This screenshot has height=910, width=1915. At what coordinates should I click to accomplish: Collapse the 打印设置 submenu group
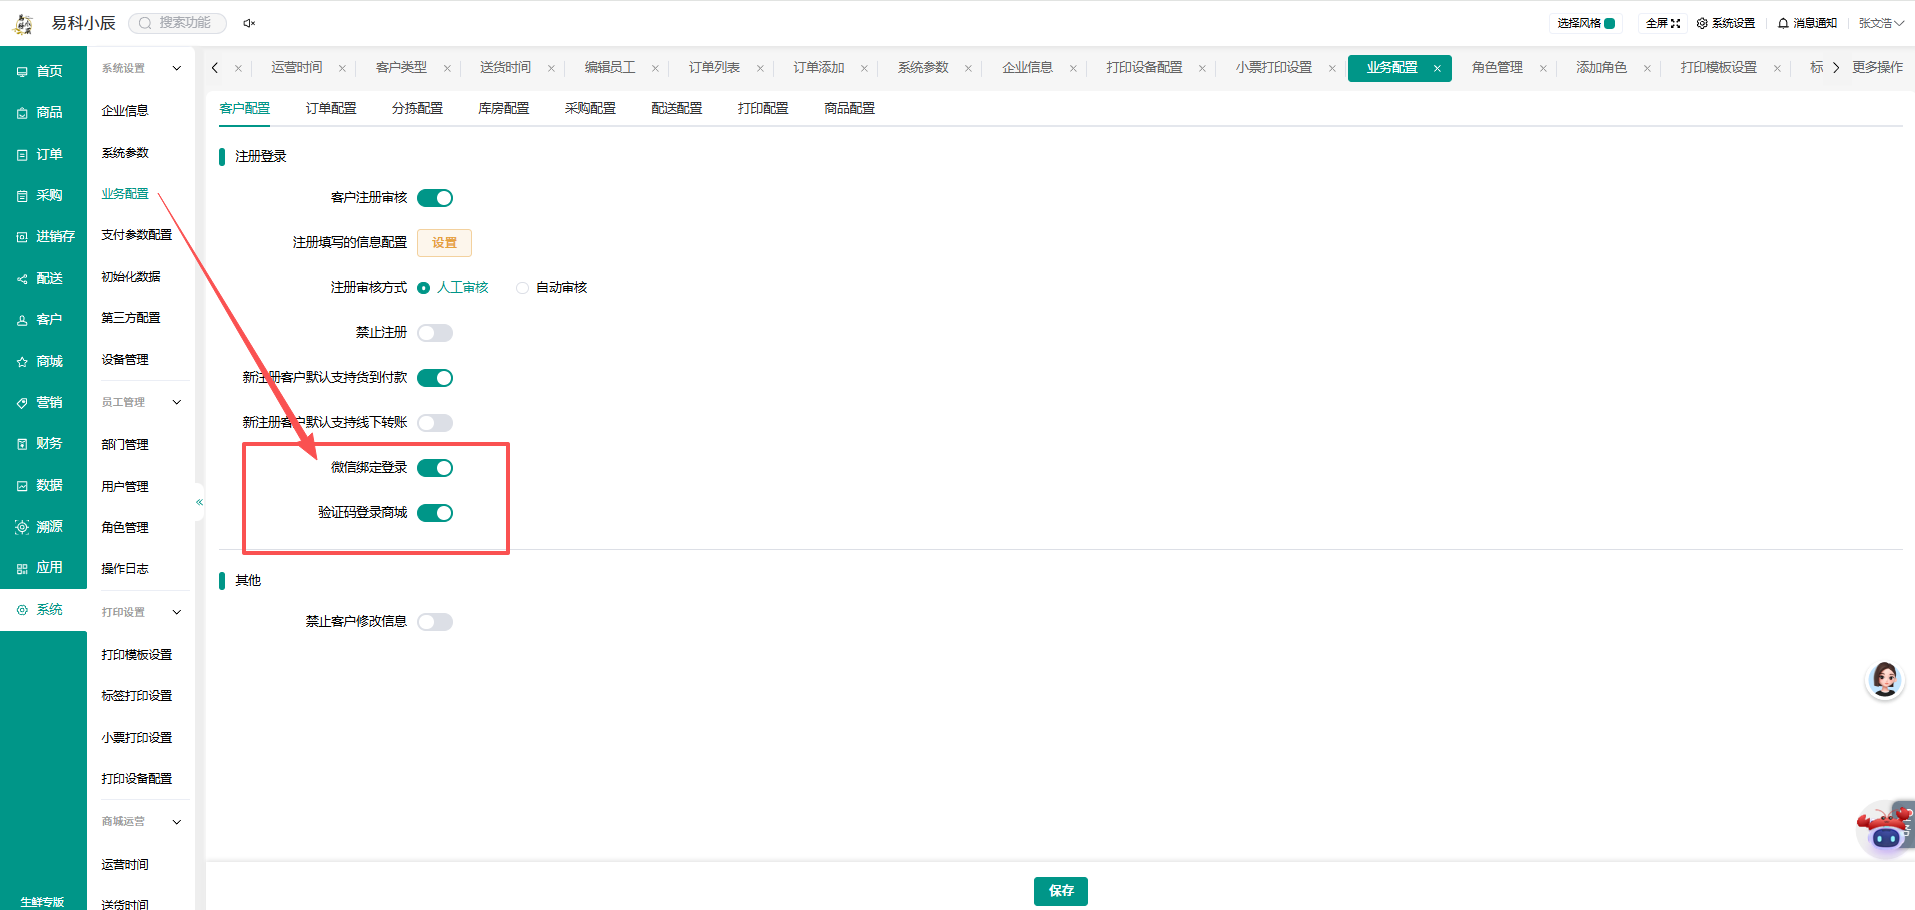pos(177,612)
